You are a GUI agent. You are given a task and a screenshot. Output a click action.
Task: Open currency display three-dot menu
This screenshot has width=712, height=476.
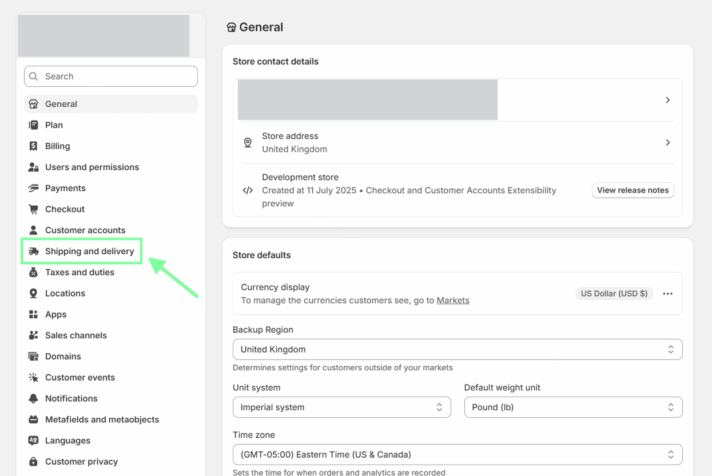(668, 294)
